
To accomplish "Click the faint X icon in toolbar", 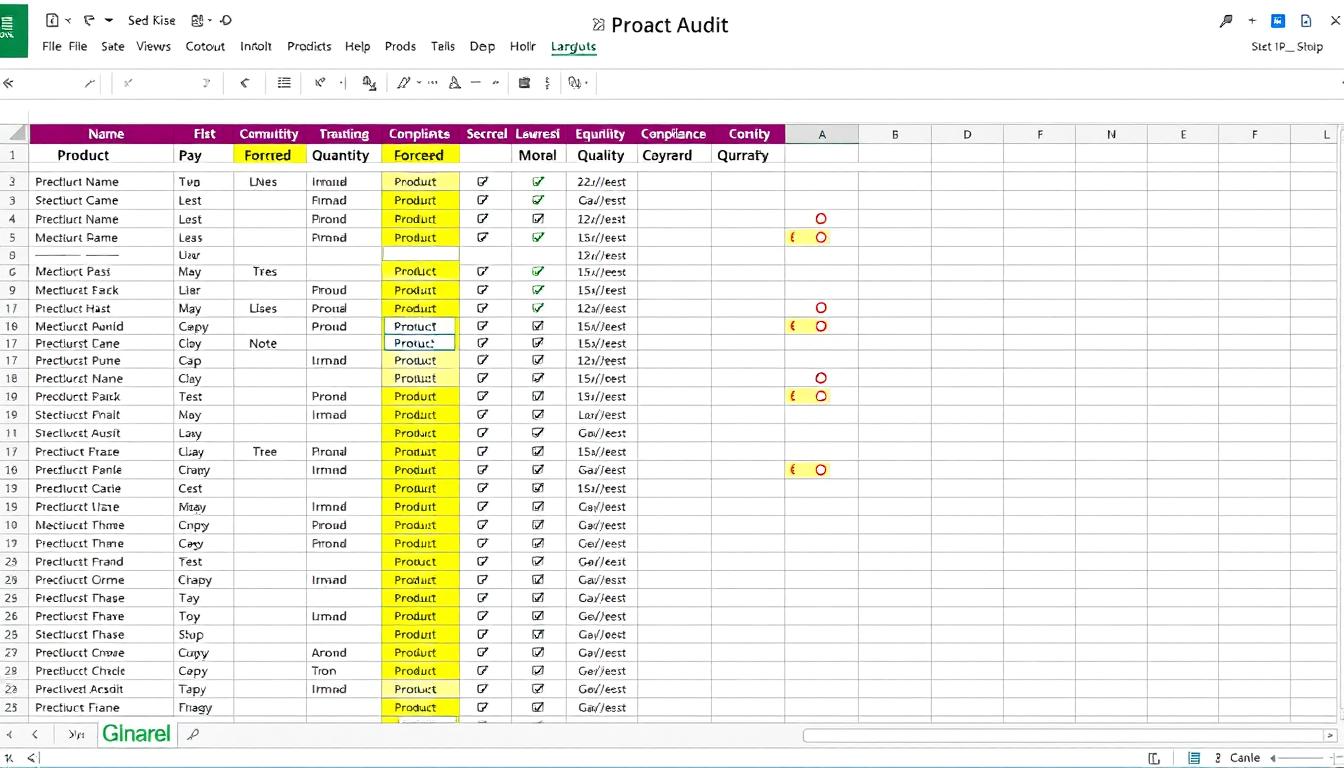I will pyautogui.click(x=128, y=83).
